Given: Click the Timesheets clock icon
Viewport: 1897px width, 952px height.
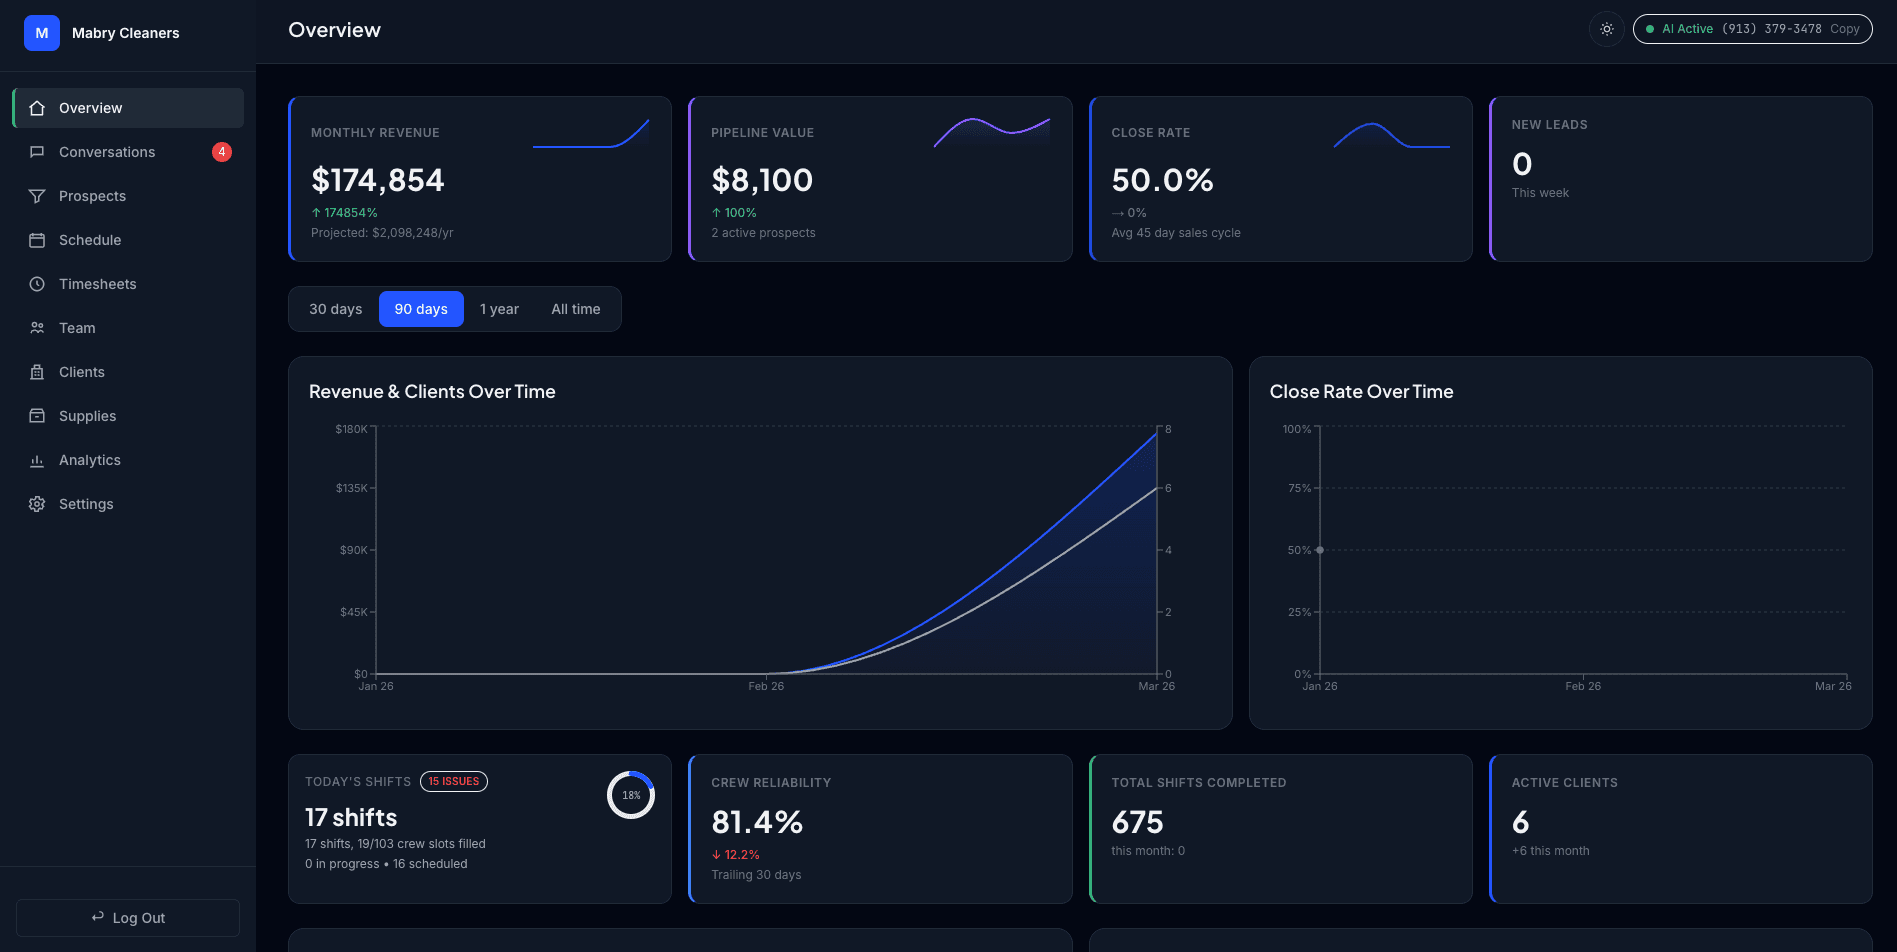Looking at the screenshot, I should tap(37, 284).
